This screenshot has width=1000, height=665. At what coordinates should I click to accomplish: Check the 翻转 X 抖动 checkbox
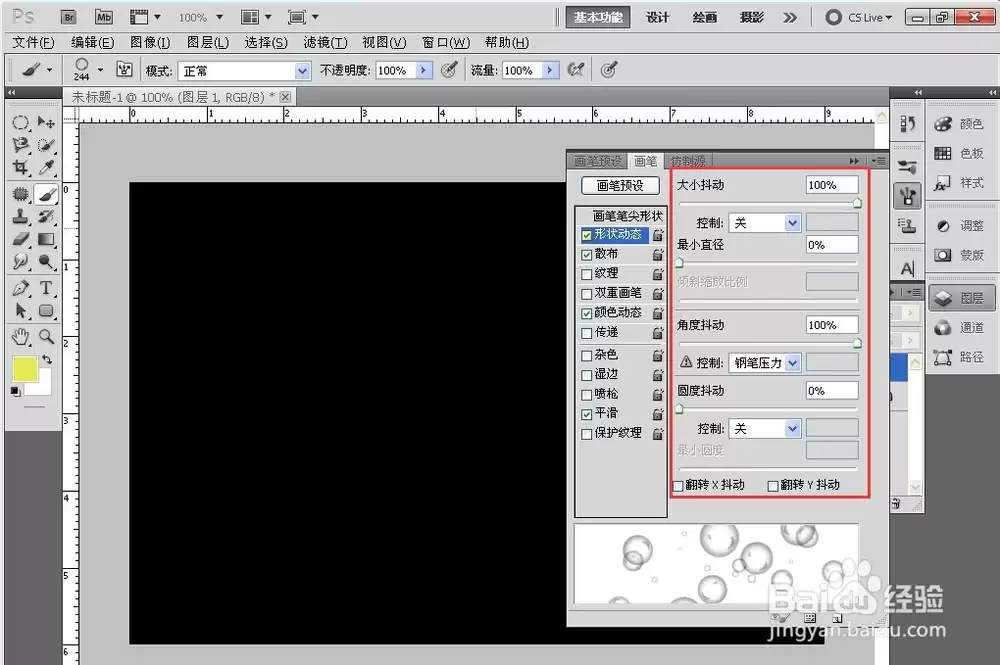pyautogui.click(x=679, y=486)
